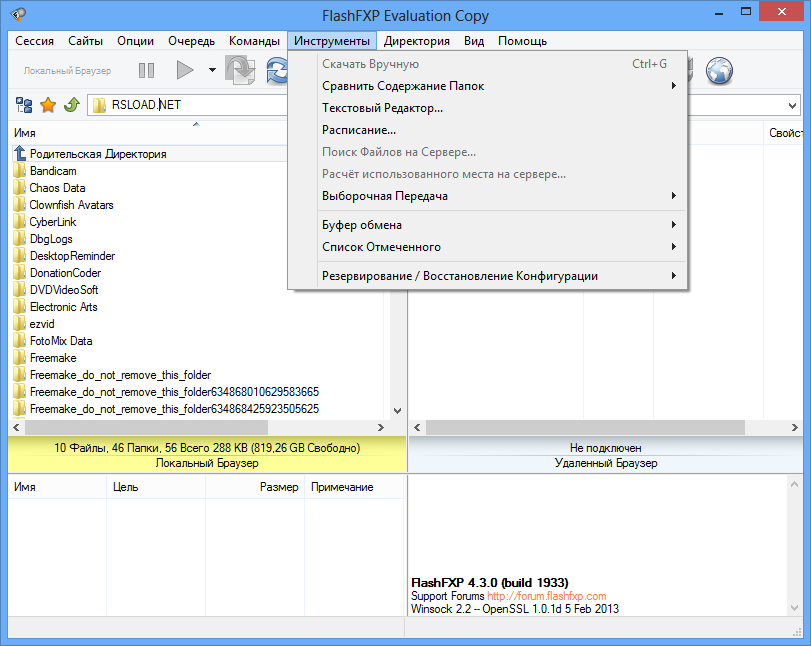Image resolution: width=811 pixels, height=646 pixels.
Task: Expand Буфер обмена submenu
Action: coord(488,225)
